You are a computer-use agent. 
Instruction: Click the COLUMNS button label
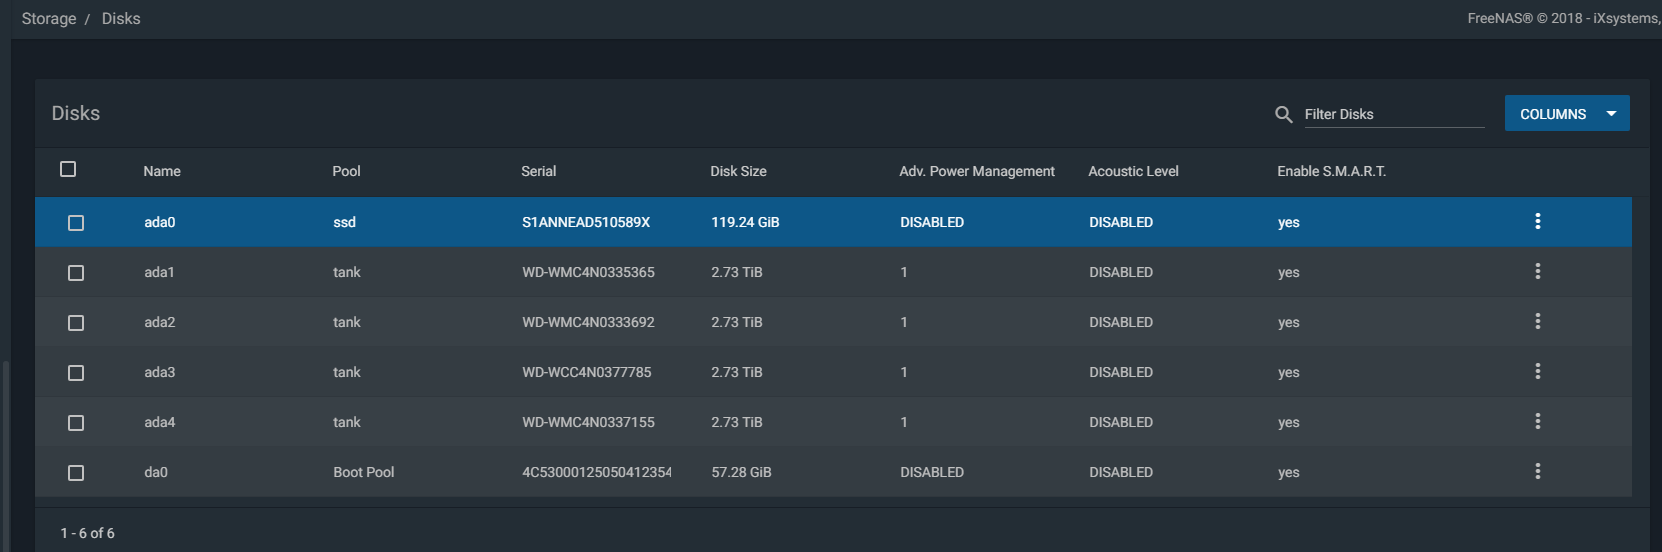[1553, 114]
